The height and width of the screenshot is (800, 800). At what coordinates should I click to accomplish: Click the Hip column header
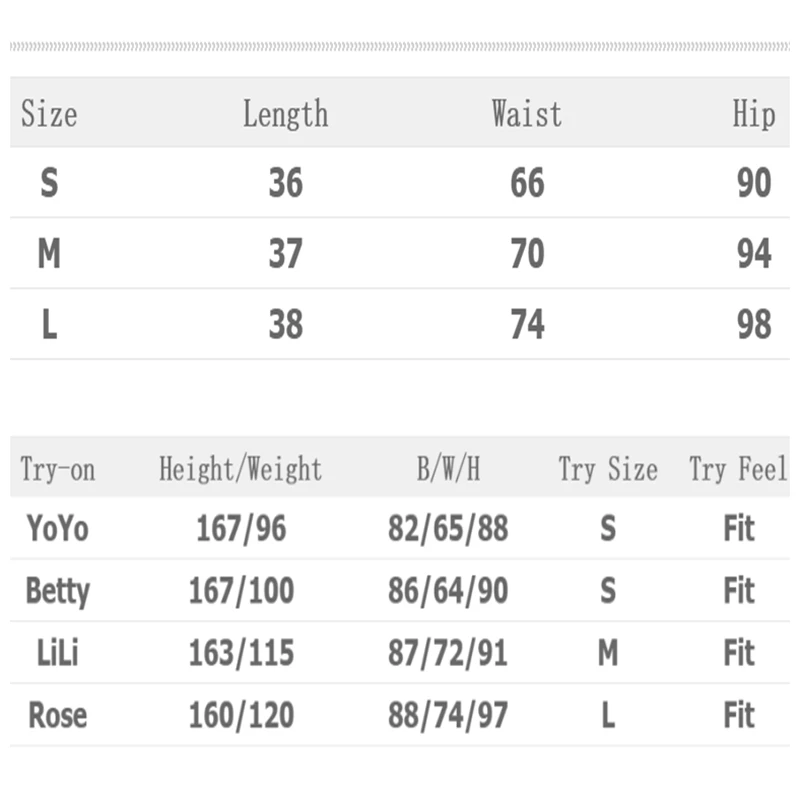pos(753,114)
